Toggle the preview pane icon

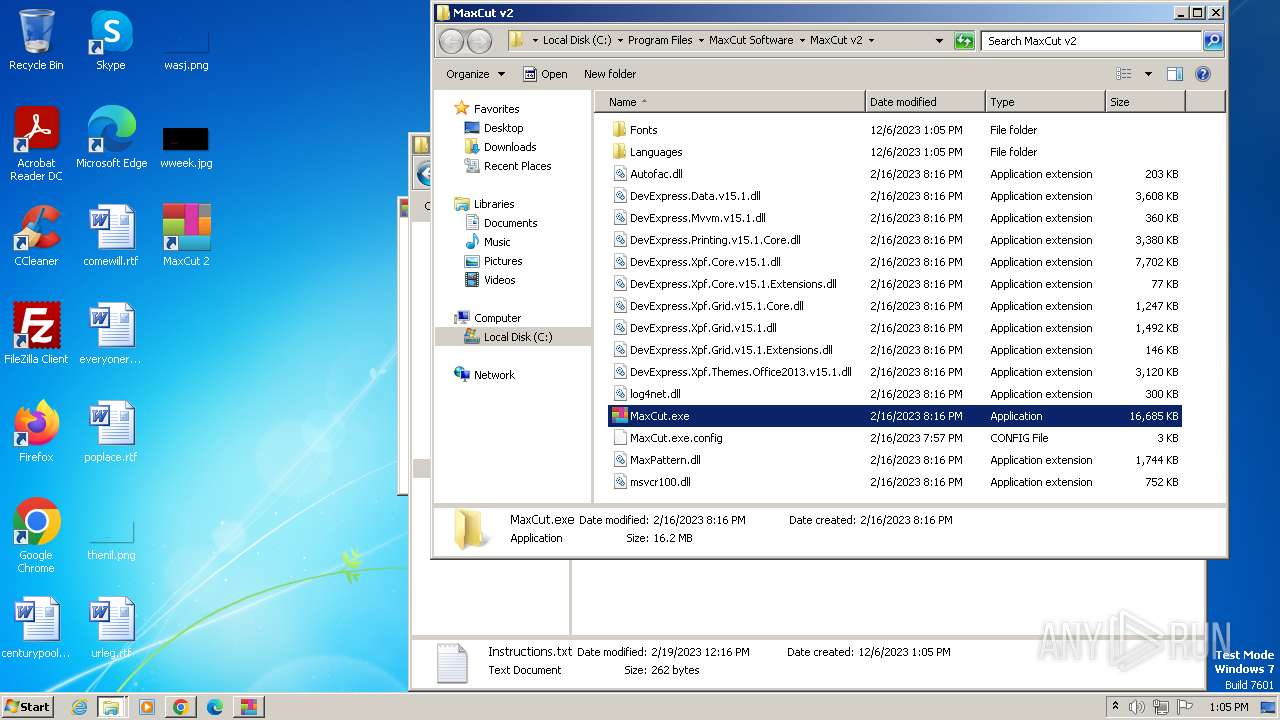pos(1175,74)
